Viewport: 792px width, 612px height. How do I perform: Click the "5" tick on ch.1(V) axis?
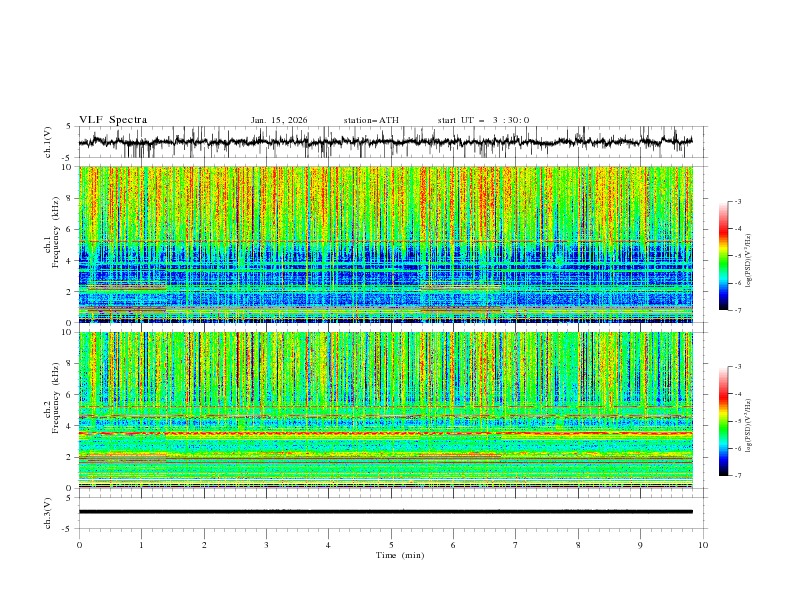(70, 126)
